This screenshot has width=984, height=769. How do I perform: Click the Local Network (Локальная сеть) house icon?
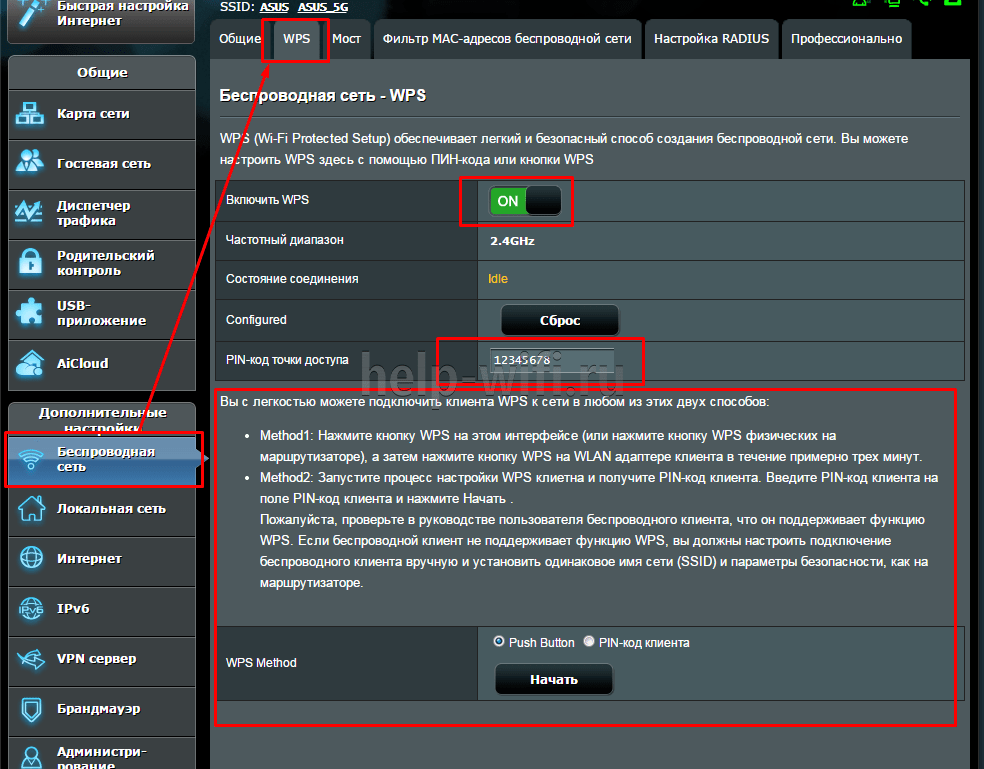(x=30, y=508)
